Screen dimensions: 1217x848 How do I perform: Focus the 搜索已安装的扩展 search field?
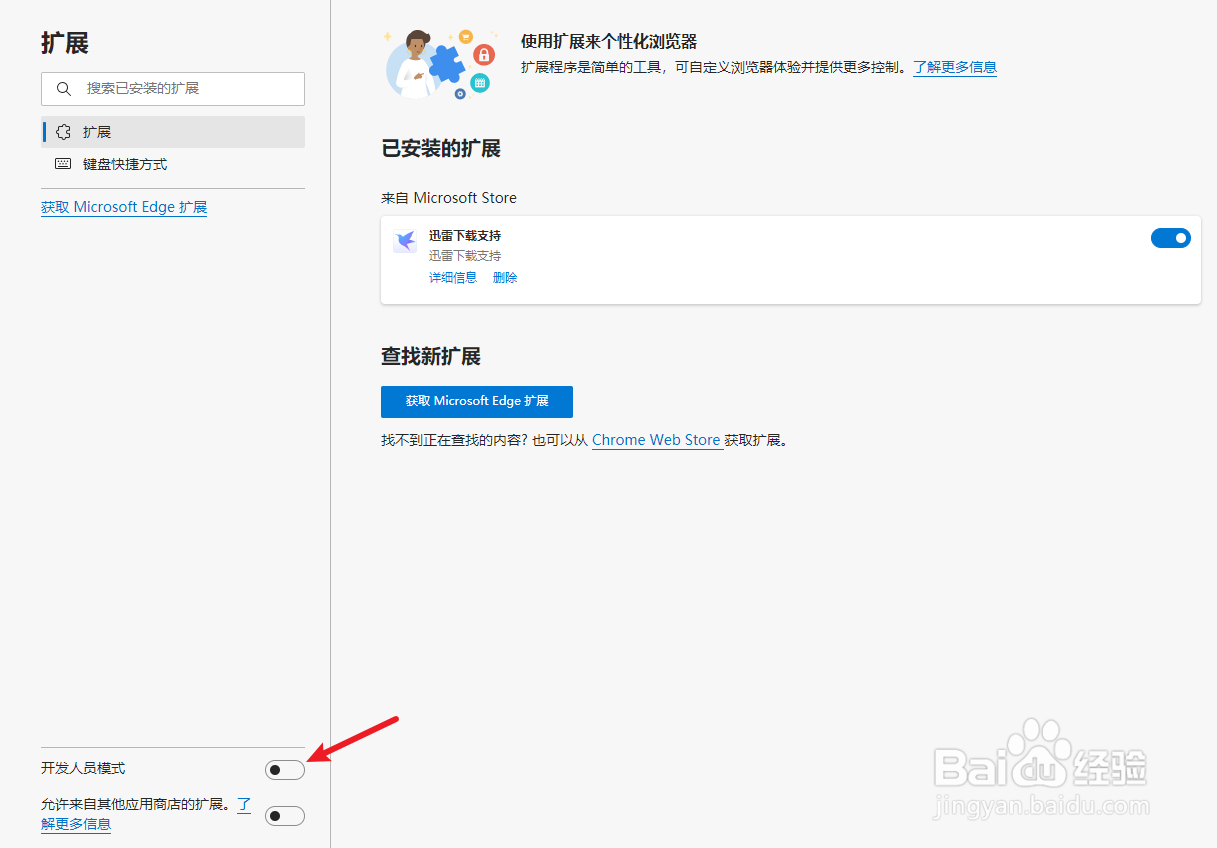click(173, 89)
